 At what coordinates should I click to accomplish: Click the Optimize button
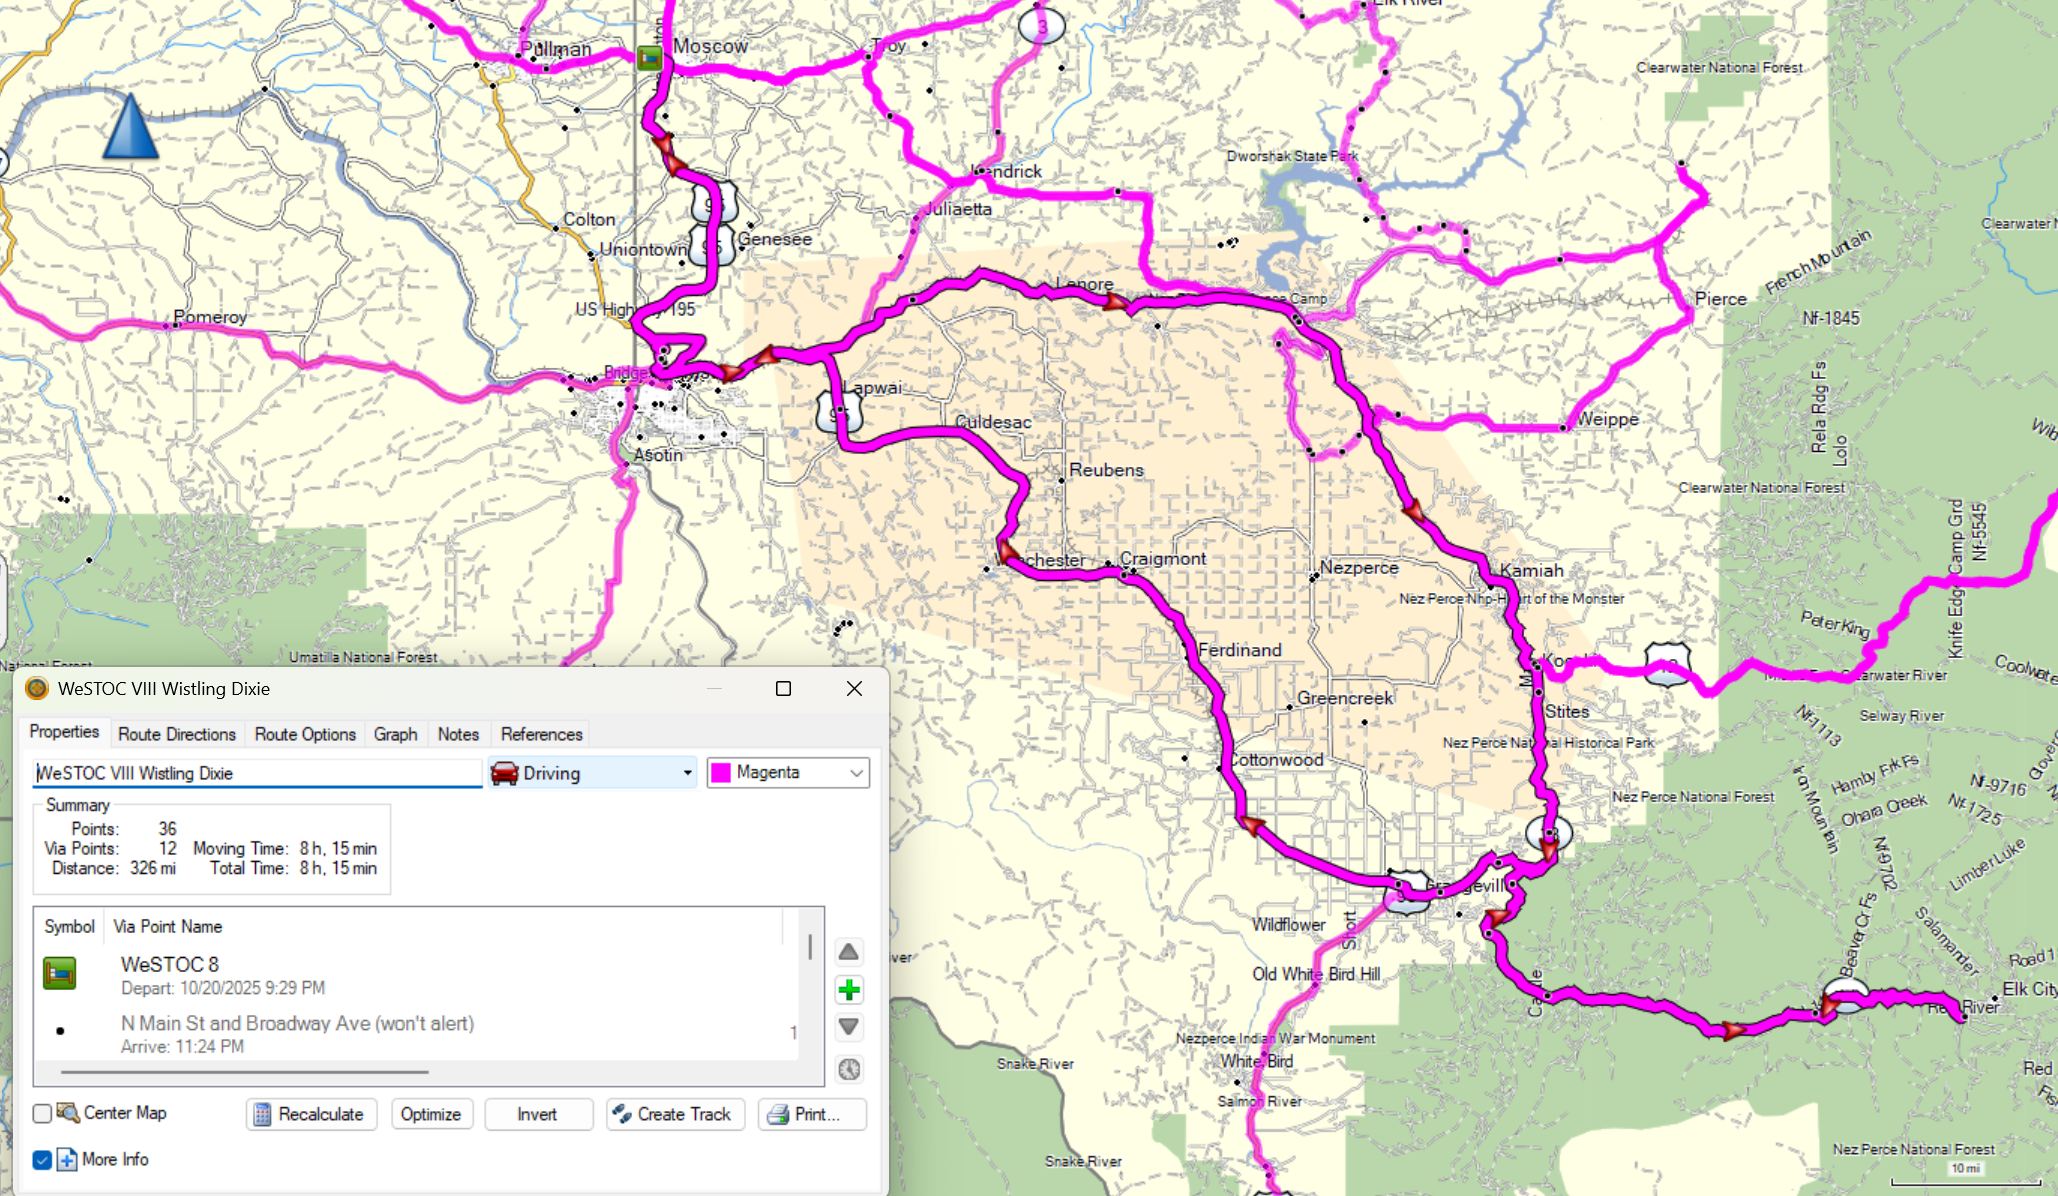pos(430,1114)
